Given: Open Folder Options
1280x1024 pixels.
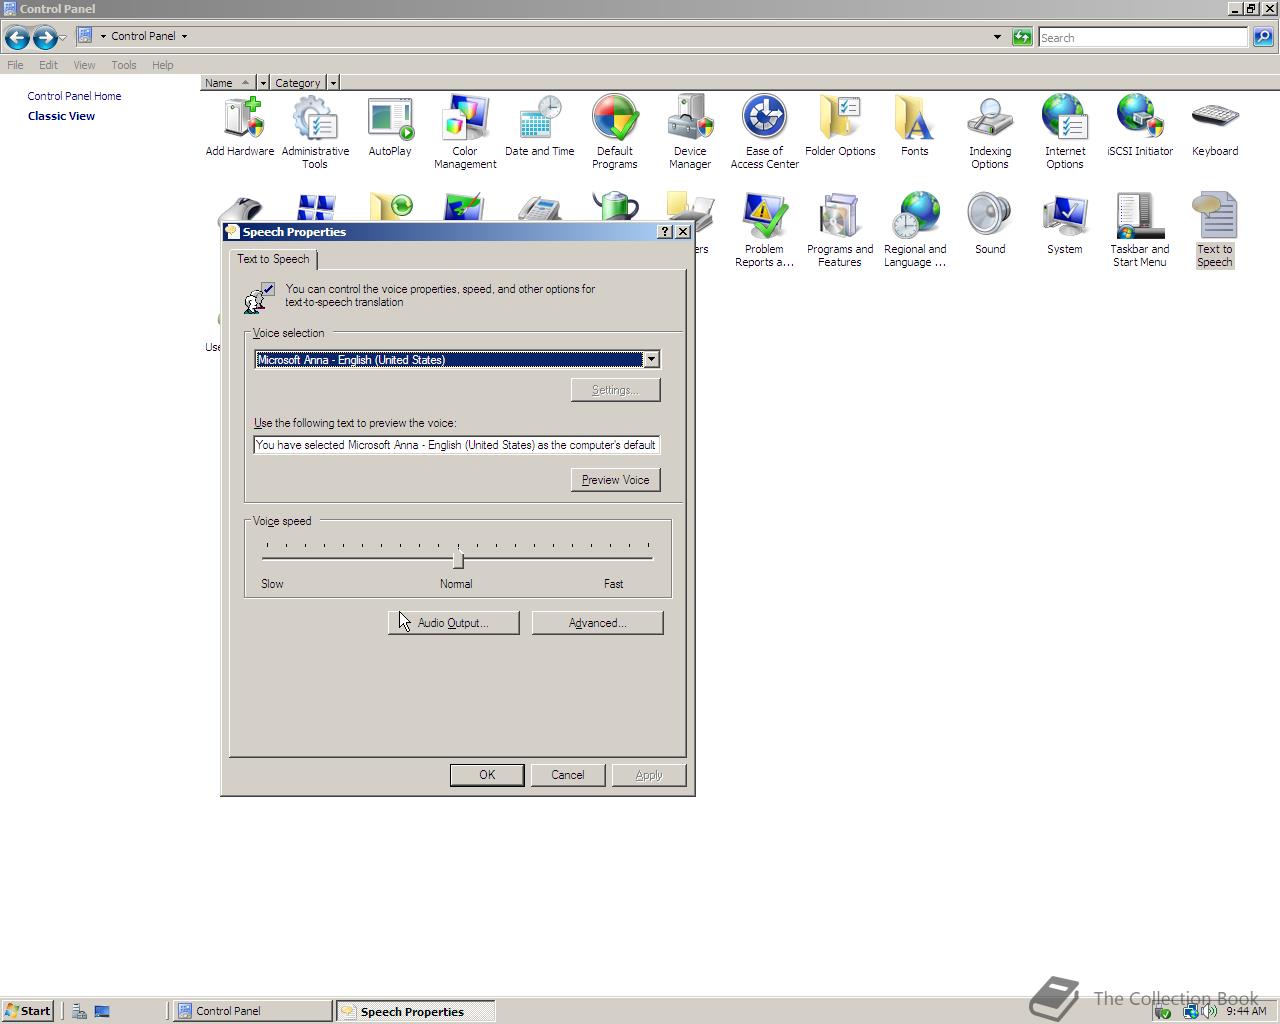Looking at the screenshot, I should pos(840,127).
